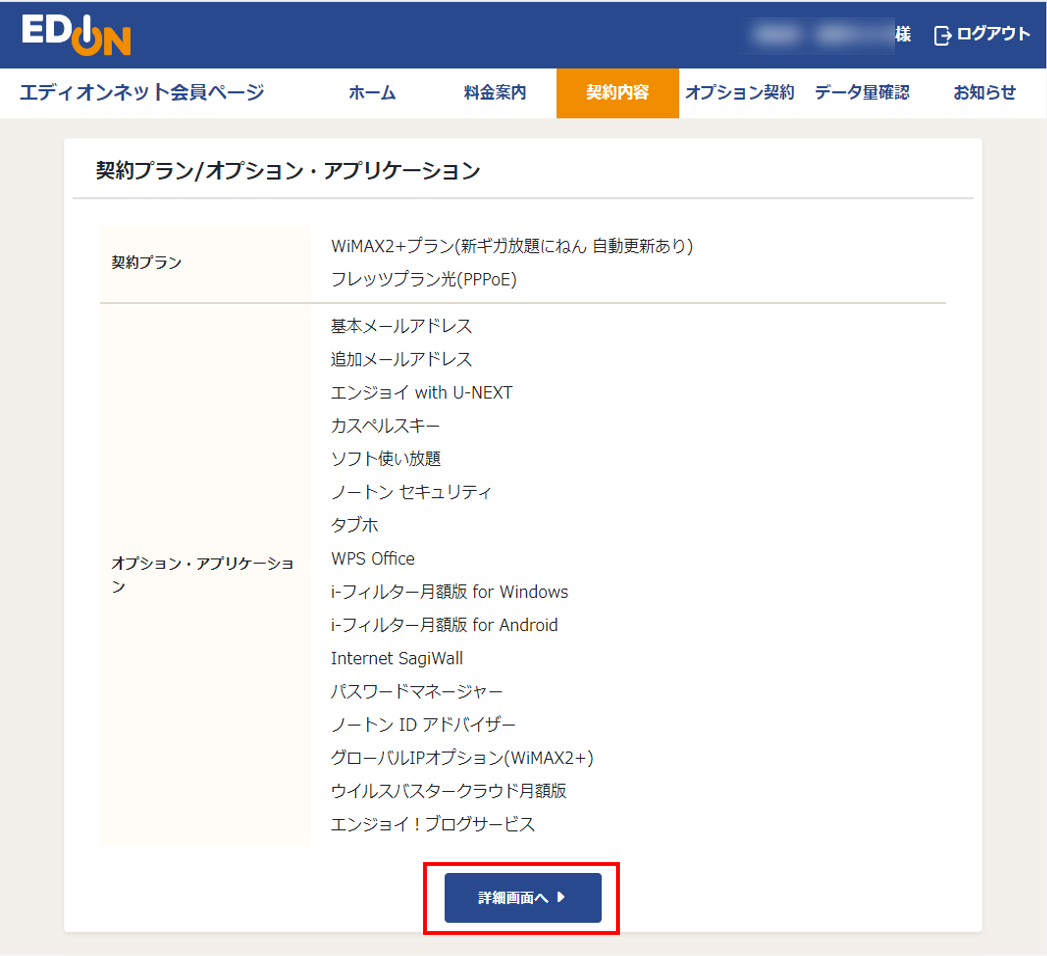
Task: Open the オプション契約 tab
Action: coord(739,92)
